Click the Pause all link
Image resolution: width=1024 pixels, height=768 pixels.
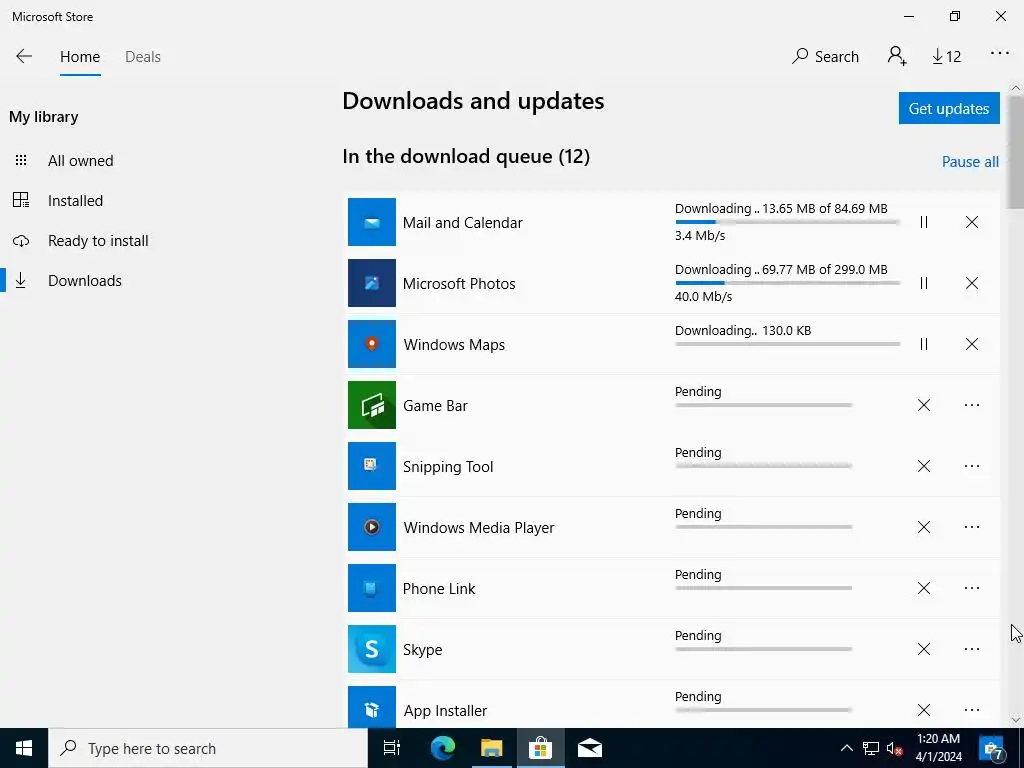click(970, 162)
